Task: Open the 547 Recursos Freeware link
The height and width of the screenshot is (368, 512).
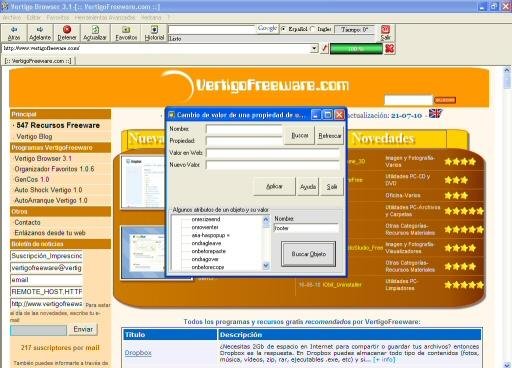Action: [x=58, y=125]
